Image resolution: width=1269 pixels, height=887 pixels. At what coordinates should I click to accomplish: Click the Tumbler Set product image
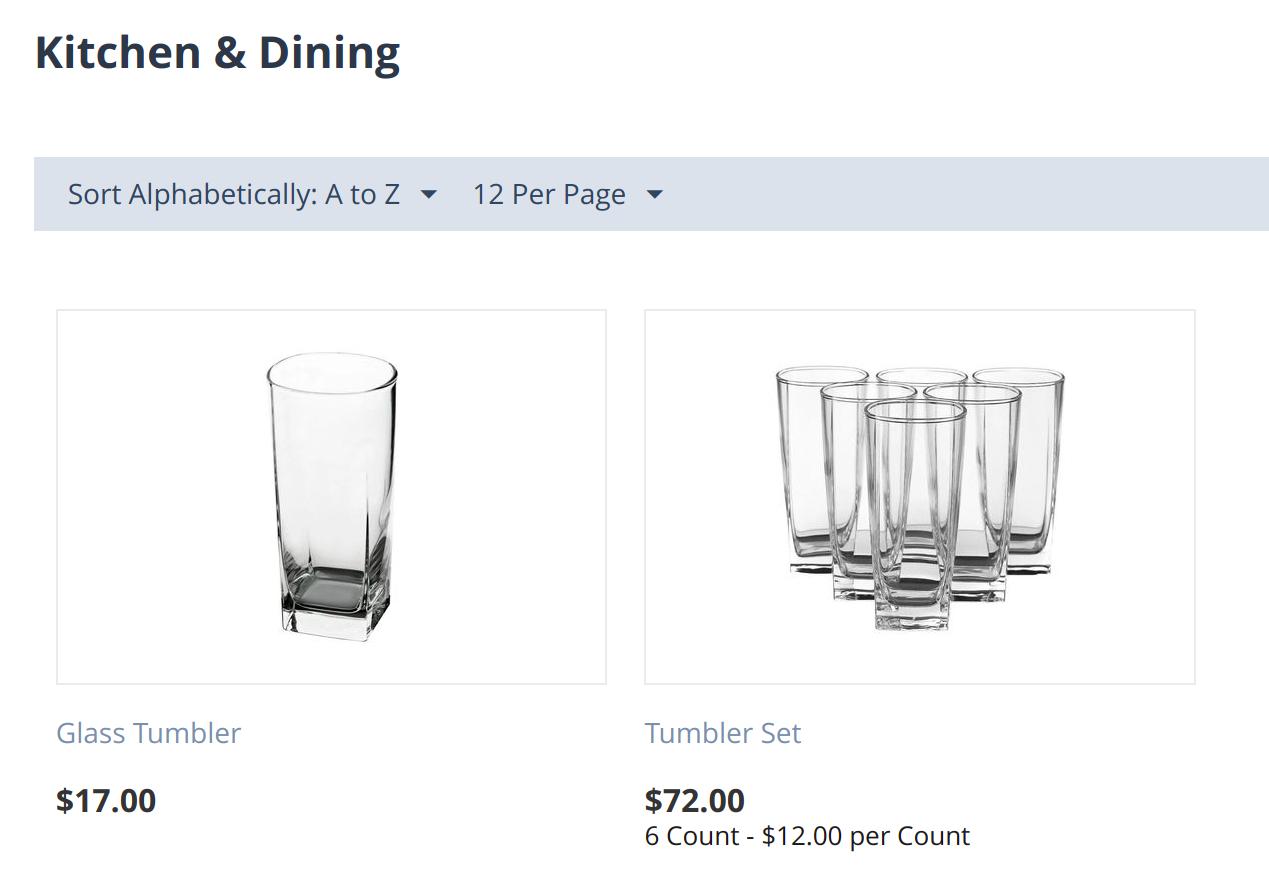coord(920,497)
